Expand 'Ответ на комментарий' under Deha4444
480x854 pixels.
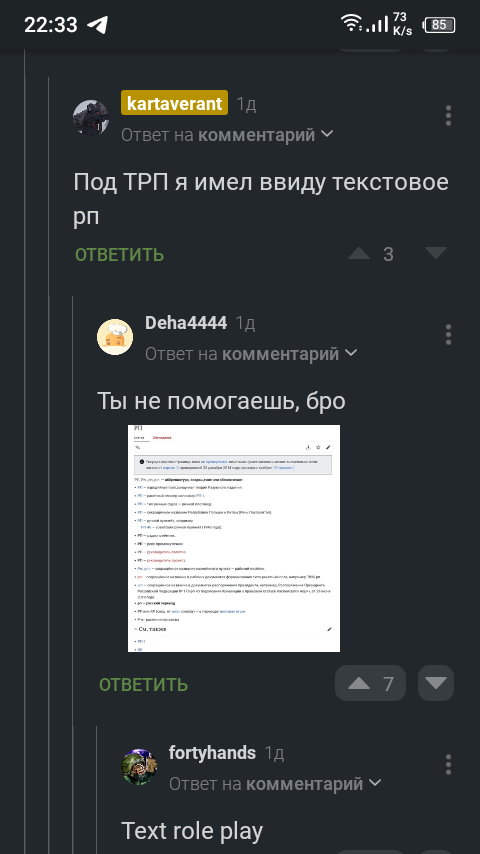point(251,354)
